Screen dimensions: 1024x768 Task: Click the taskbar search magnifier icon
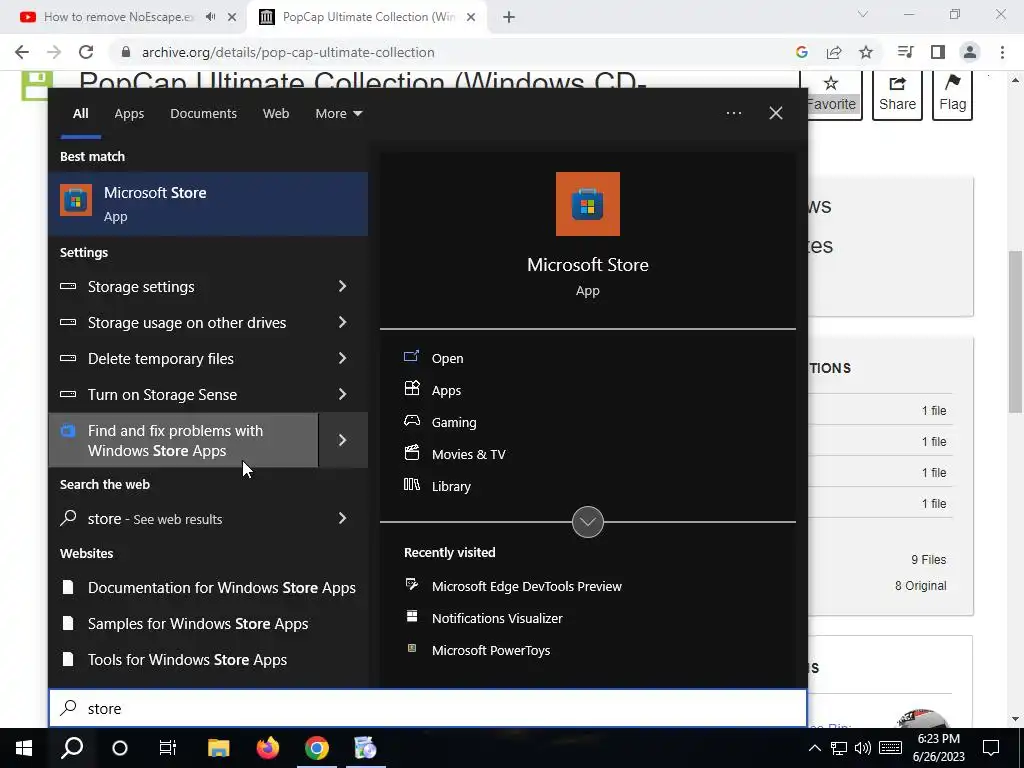click(72, 748)
